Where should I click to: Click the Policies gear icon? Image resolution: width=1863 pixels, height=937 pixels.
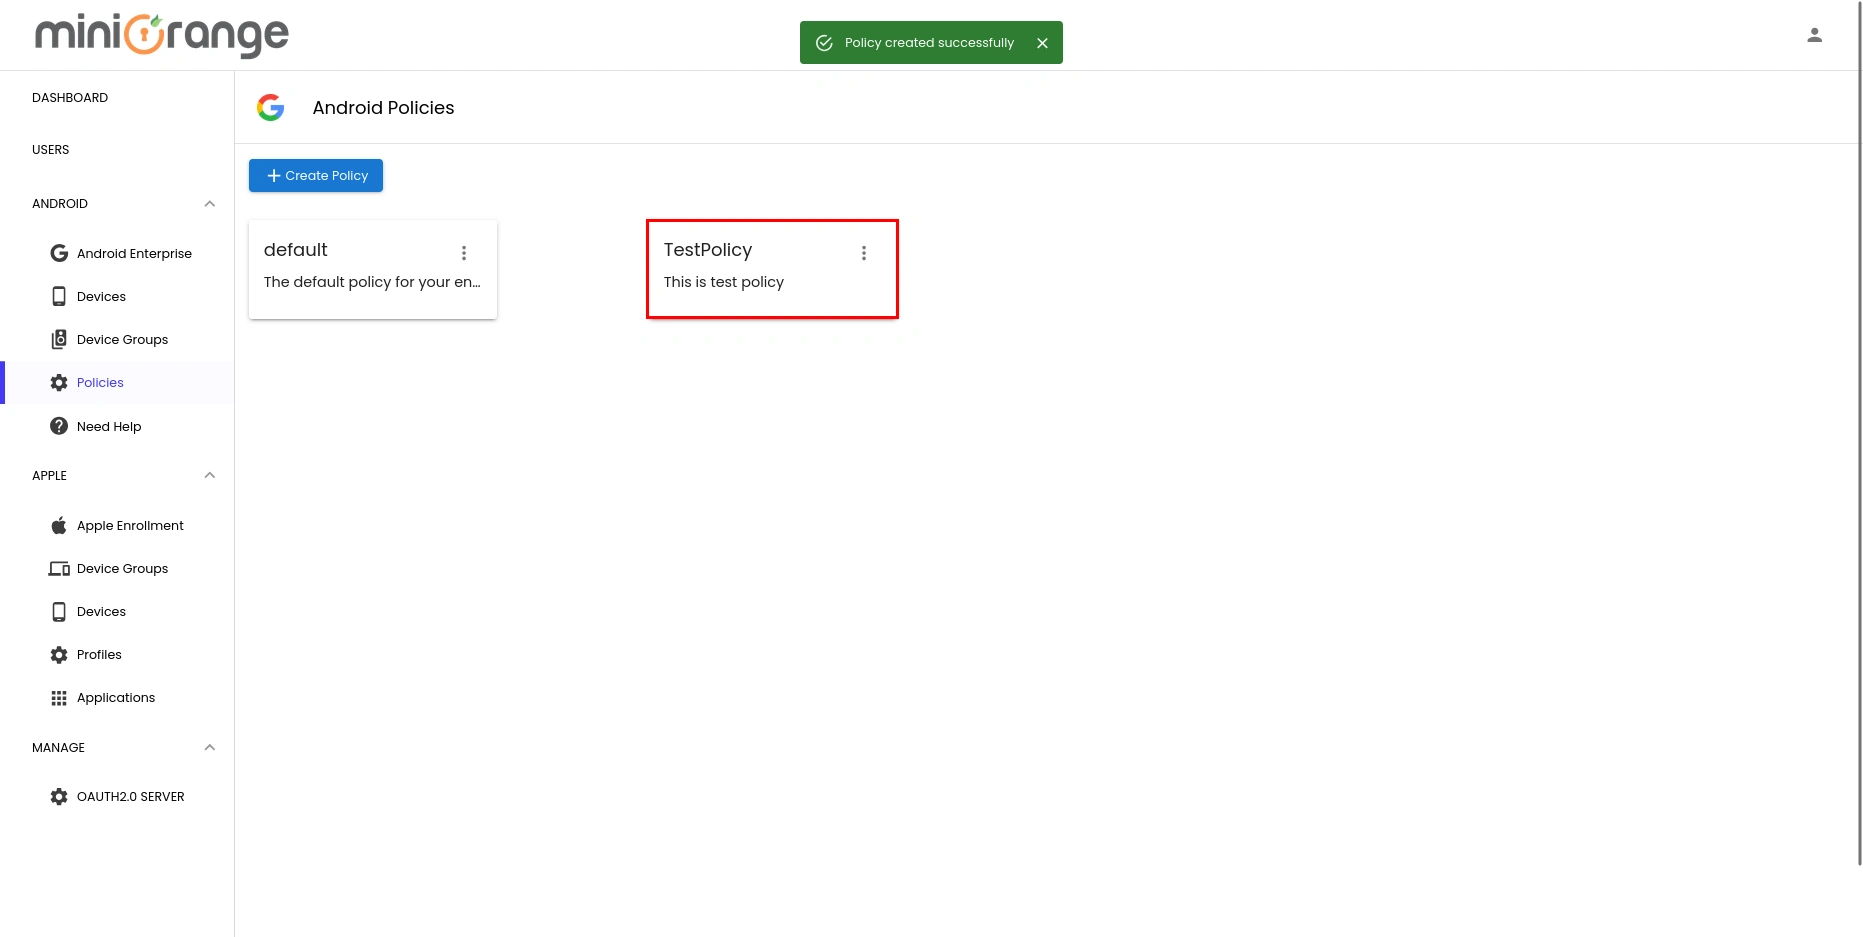click(59, 382)
